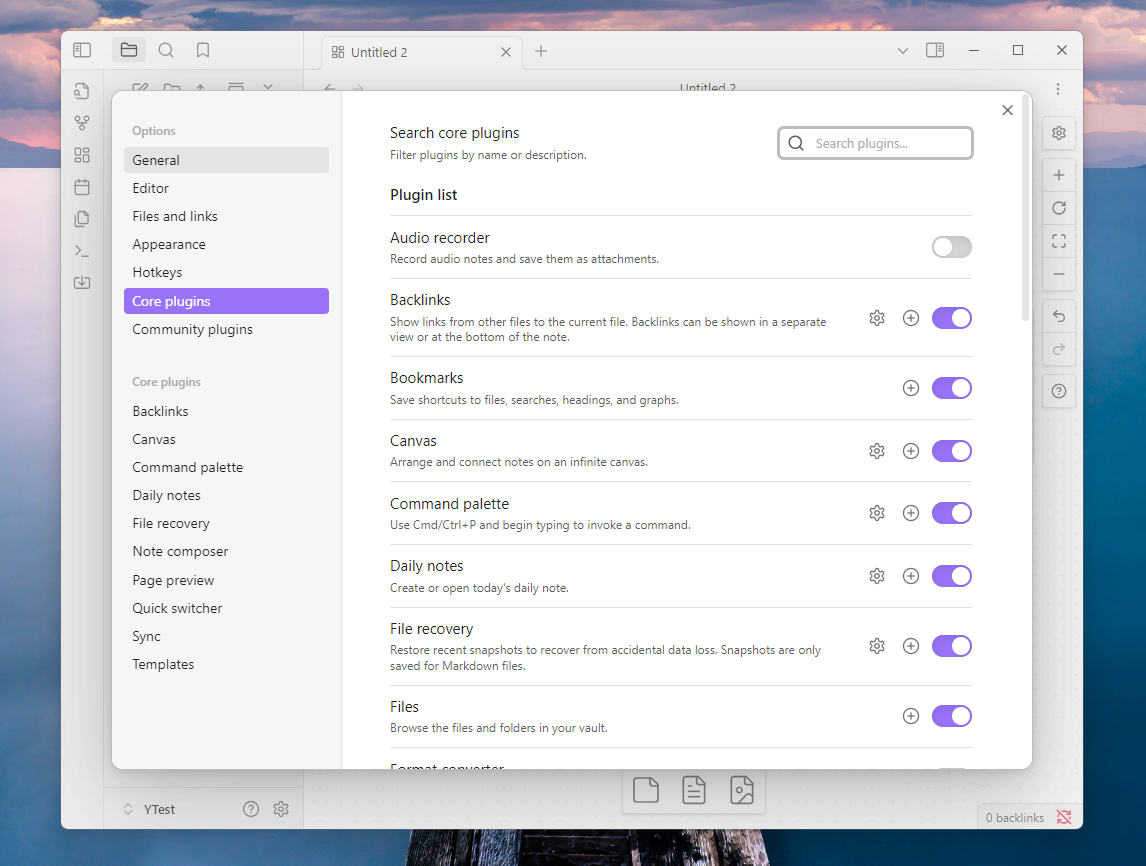
Task: Open Hotkeys settings section
Action: [227, 273]
